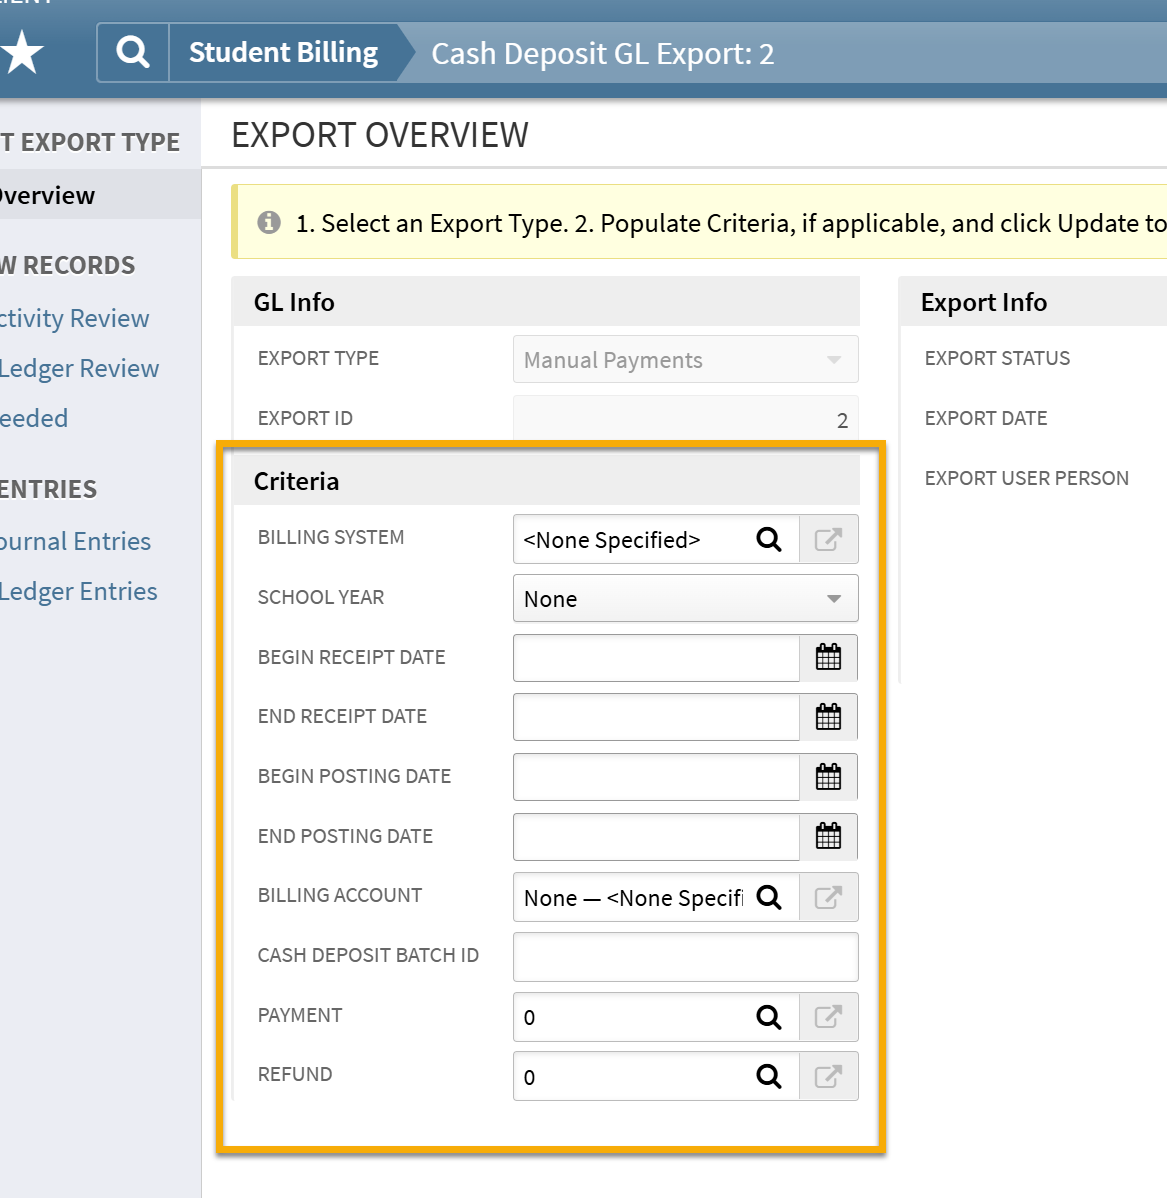Click the Refund open-record icon
Screen dimensions: 1167x1198
pos(829,1076)
